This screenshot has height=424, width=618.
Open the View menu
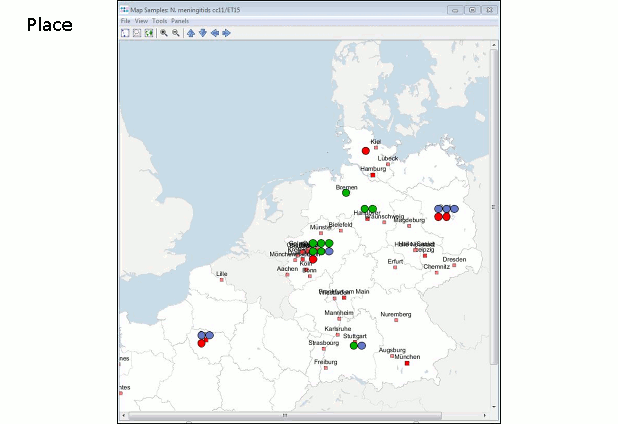[x=141, y=21]
